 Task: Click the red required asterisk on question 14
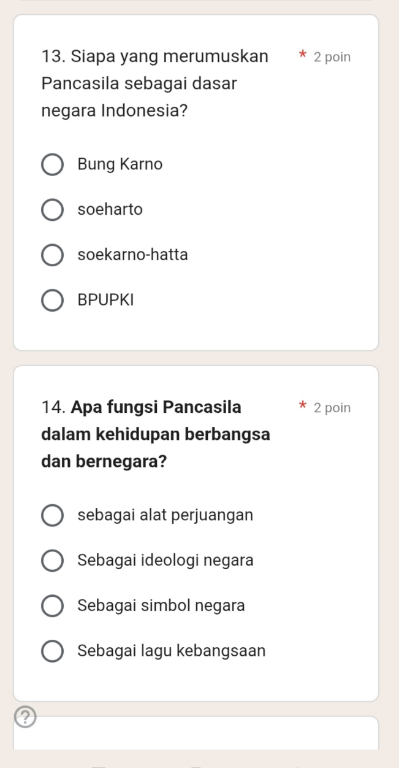click(303, 405)
